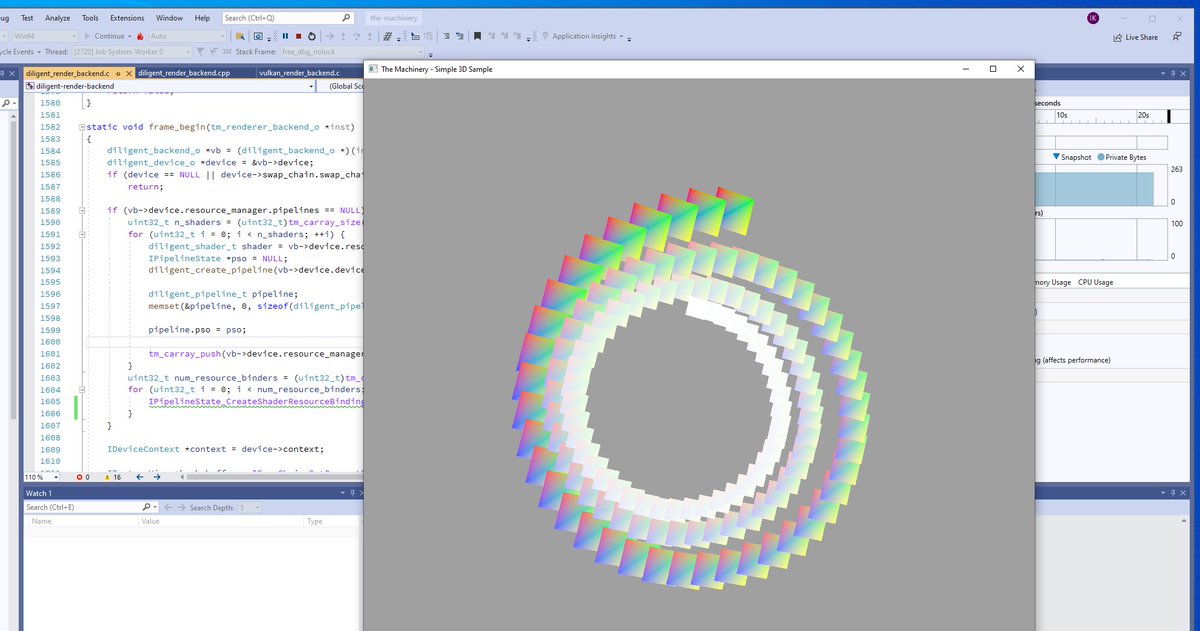
Task: Click the search magnifier in top search box
Action: 346,18
